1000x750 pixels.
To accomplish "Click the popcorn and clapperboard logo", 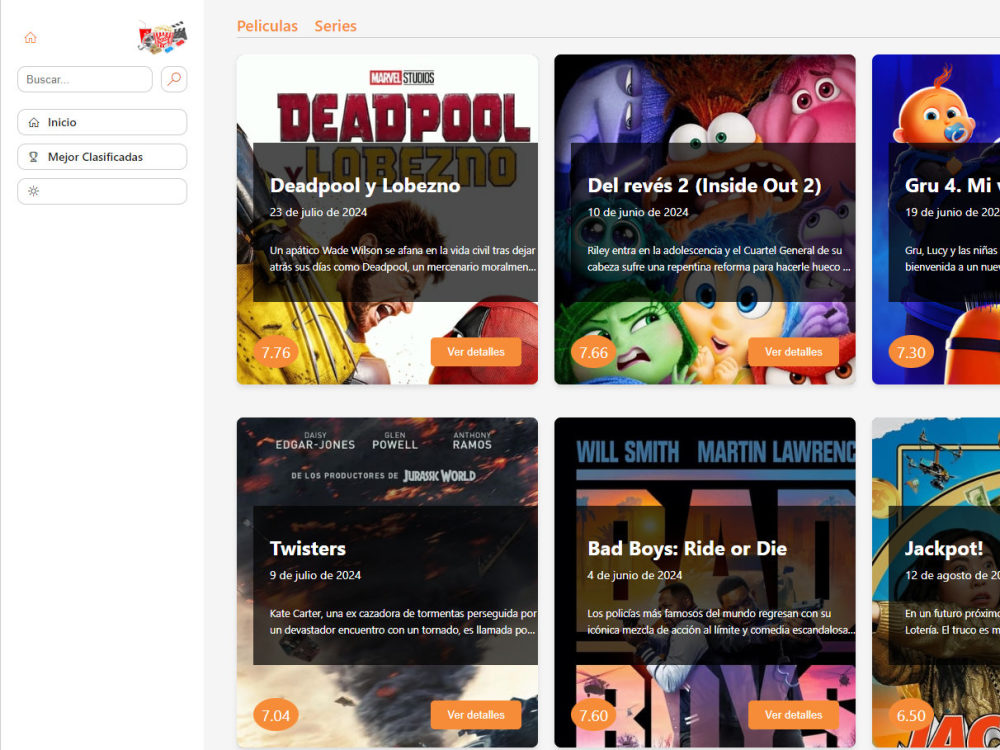I will pyautogui.click(x=163, y=37).
